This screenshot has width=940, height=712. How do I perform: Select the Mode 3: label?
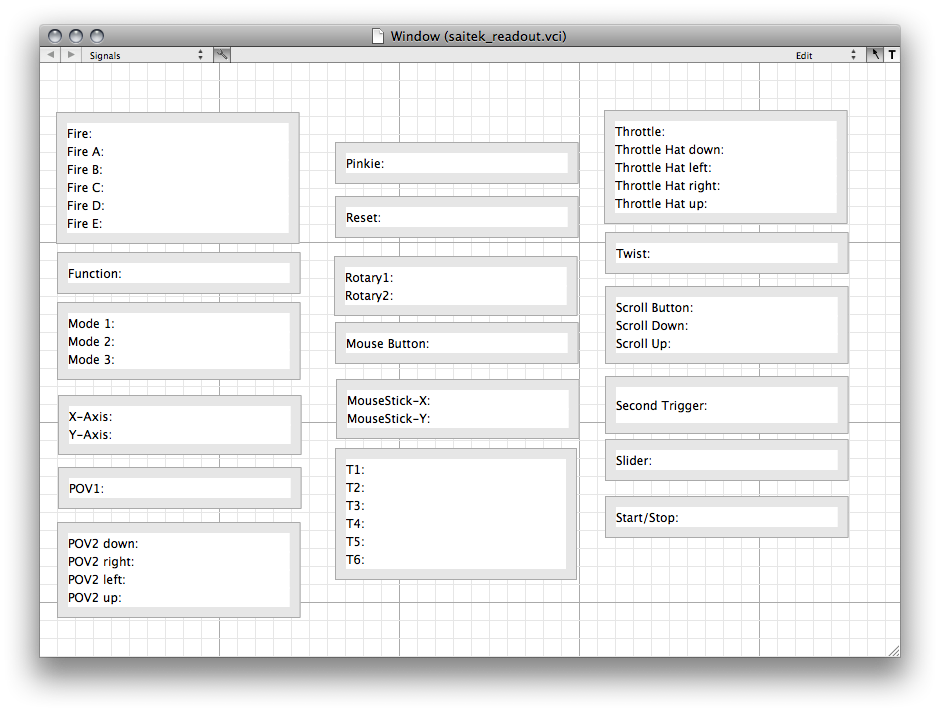91,360
